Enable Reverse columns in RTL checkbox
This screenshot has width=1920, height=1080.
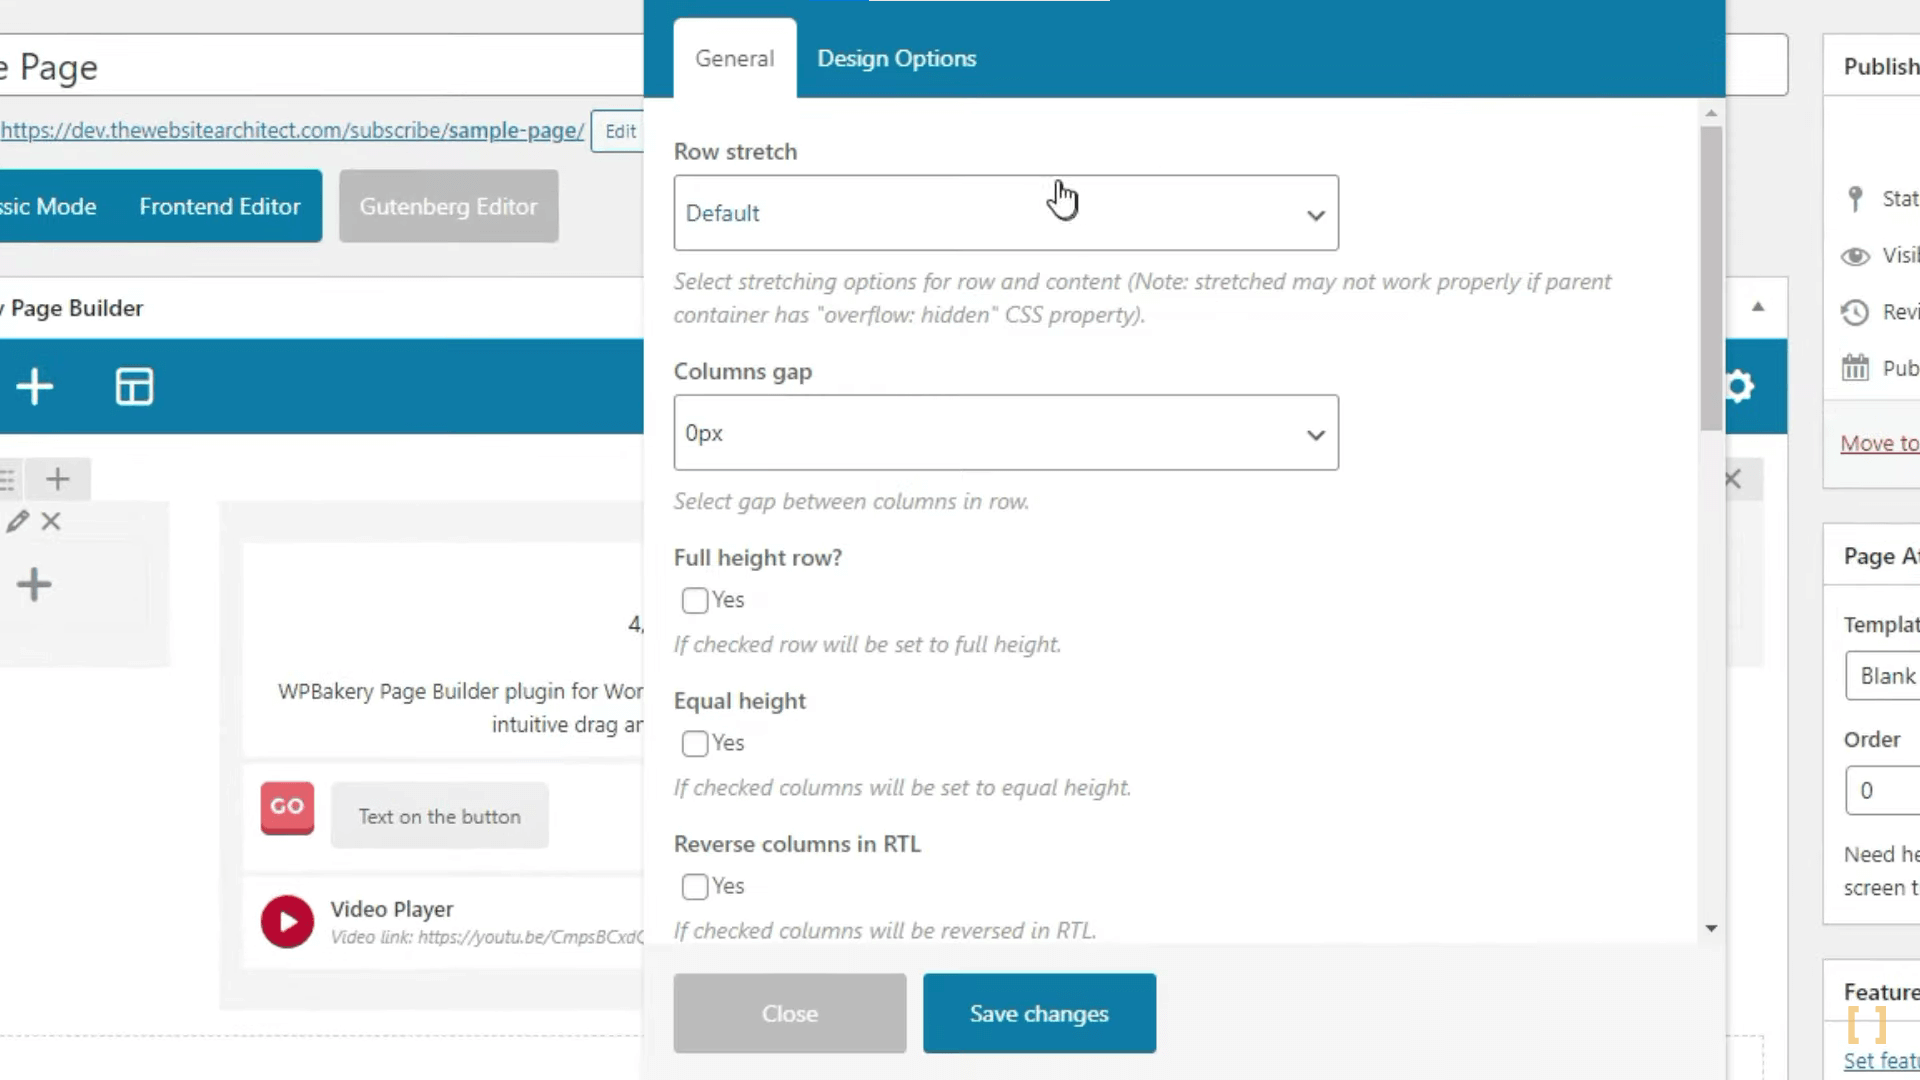click(695, 886)
